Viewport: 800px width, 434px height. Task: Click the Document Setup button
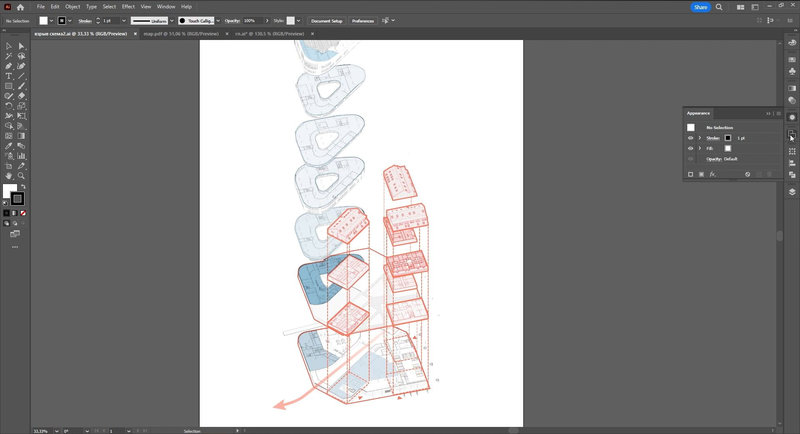pos(327,21)
